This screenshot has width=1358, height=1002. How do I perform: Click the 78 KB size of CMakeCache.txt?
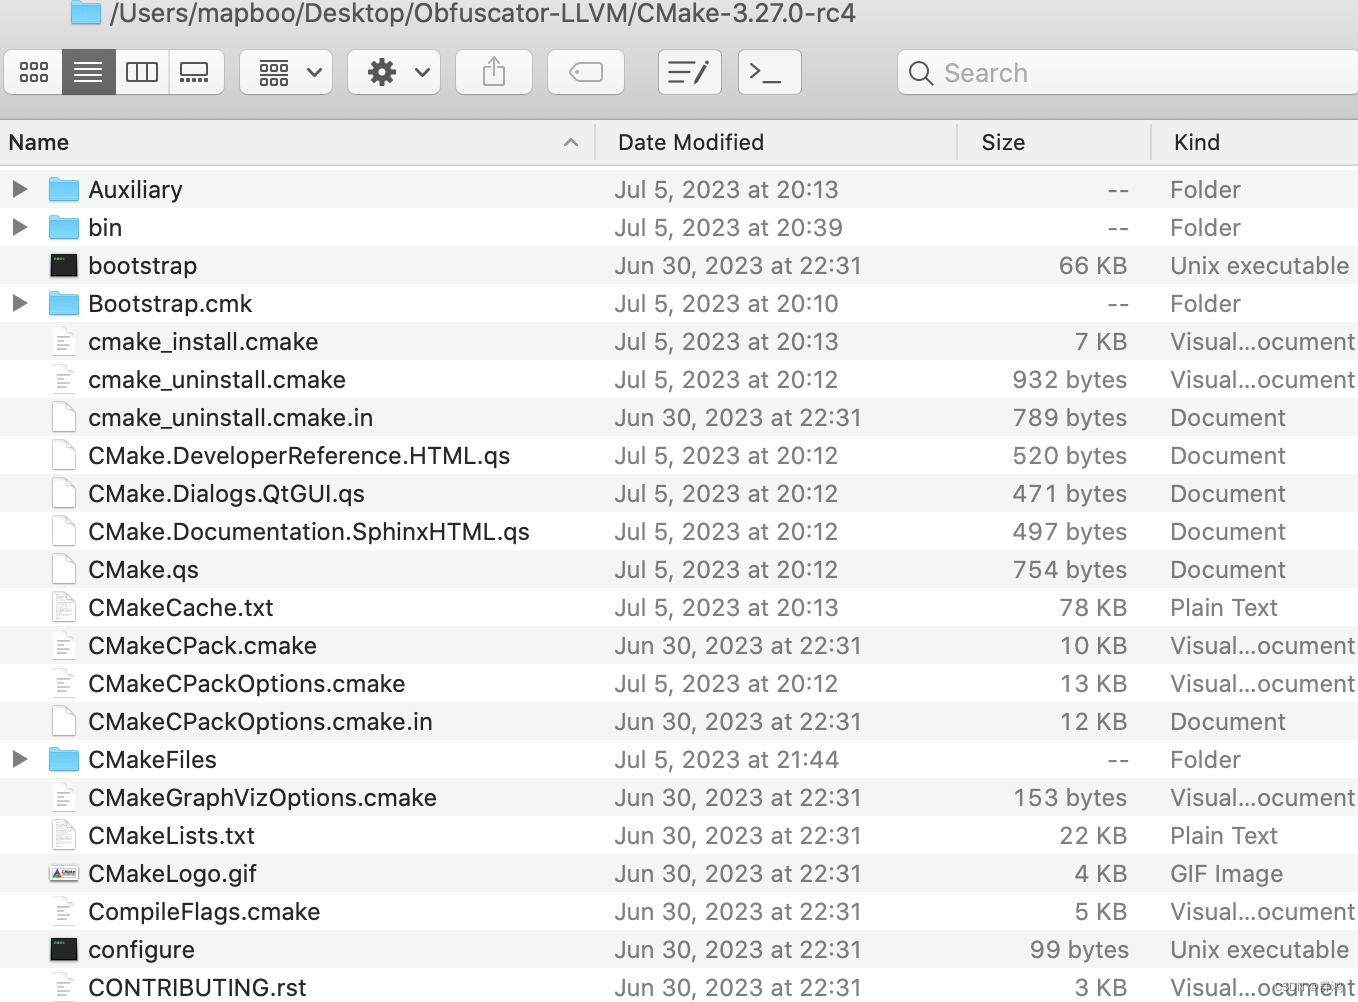[x=1093, y=607]
